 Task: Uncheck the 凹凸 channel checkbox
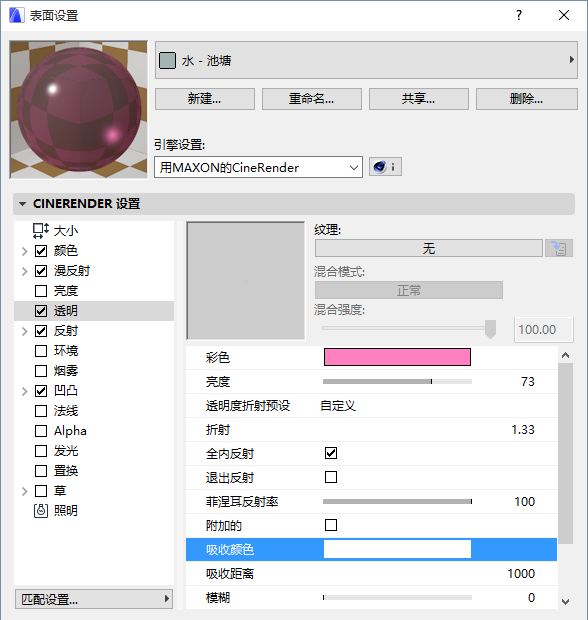41,391
